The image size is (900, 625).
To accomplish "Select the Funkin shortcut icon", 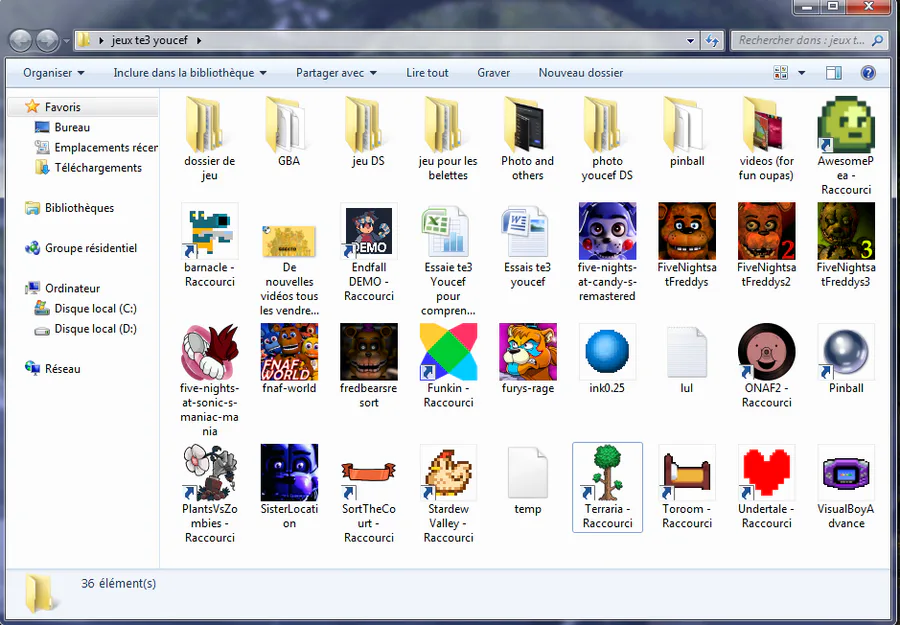I will [448, 352].
